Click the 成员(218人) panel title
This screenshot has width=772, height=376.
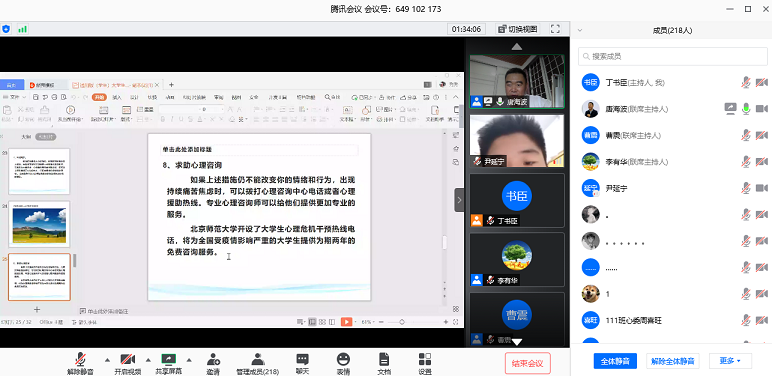(x=672, y=31)
